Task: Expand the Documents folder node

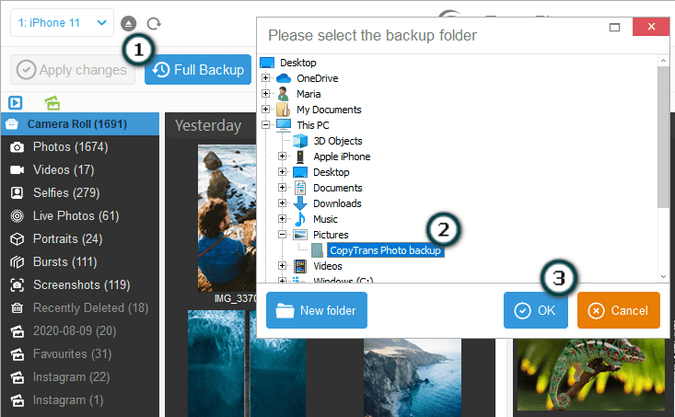Action: [282, 187]
